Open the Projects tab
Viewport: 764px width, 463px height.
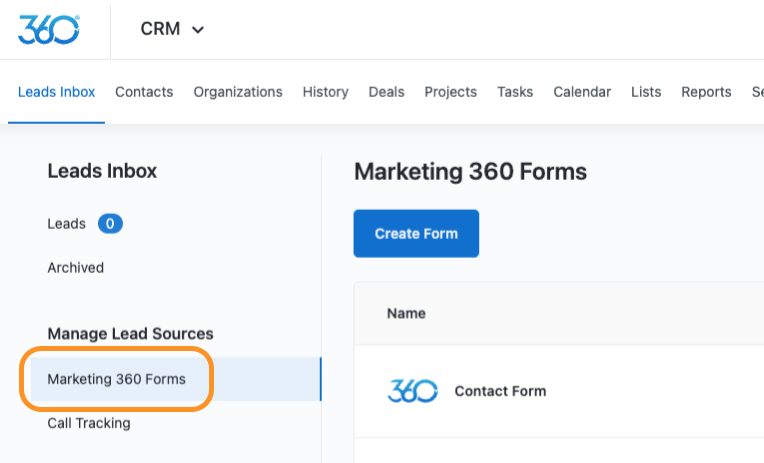[450, 92]
